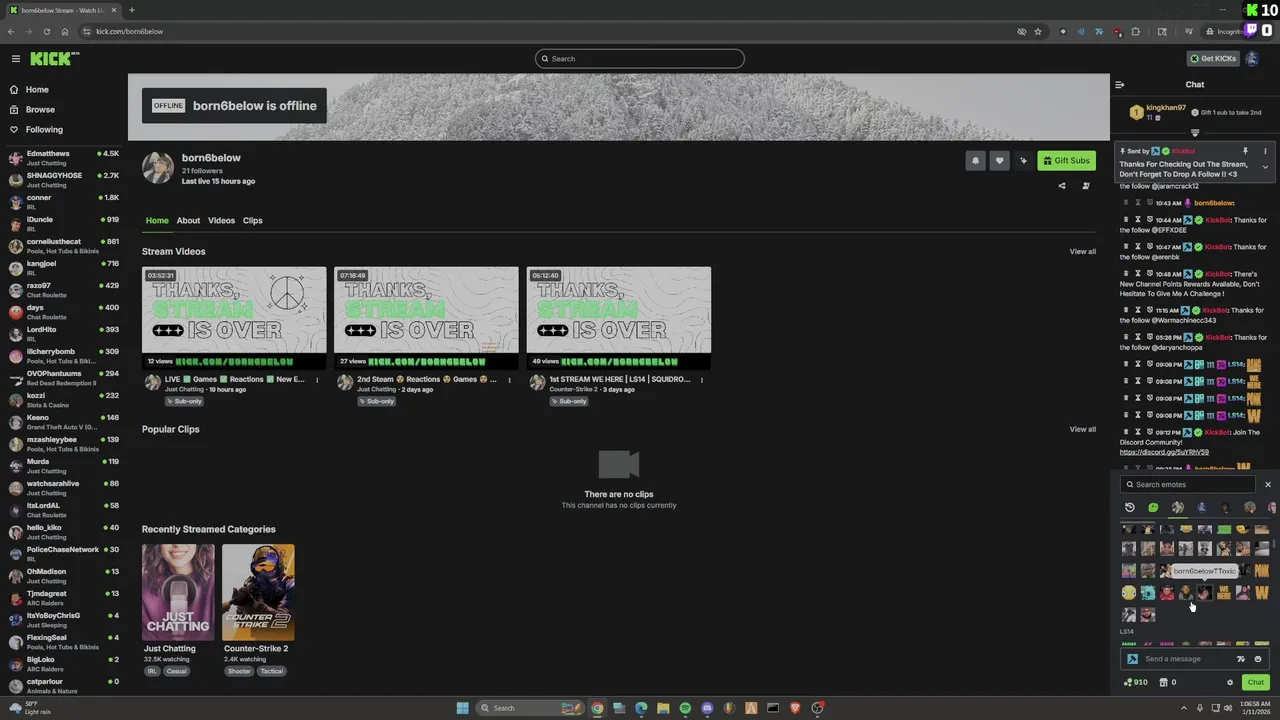1280x720 pixels.
Task: Open Edmatthews channel in sidebar
Action: 62,158
